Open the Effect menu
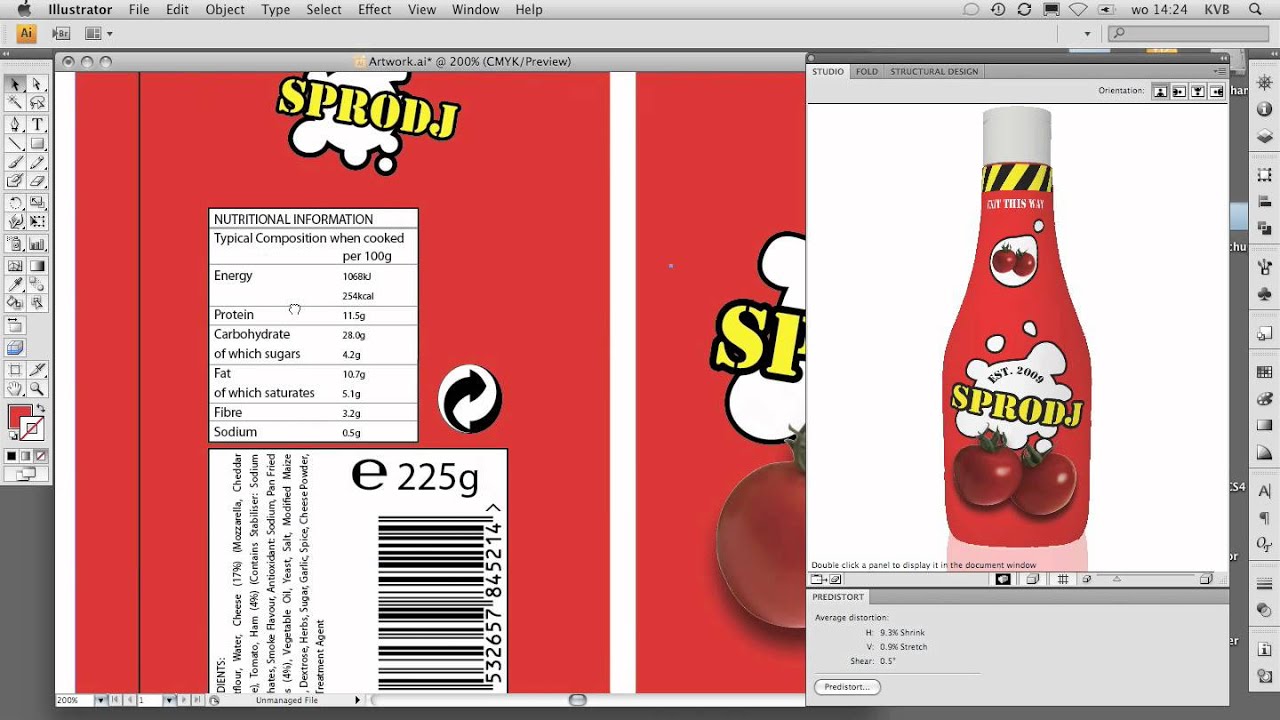The width and height of the screenshot is (1280, 720). 375,10
